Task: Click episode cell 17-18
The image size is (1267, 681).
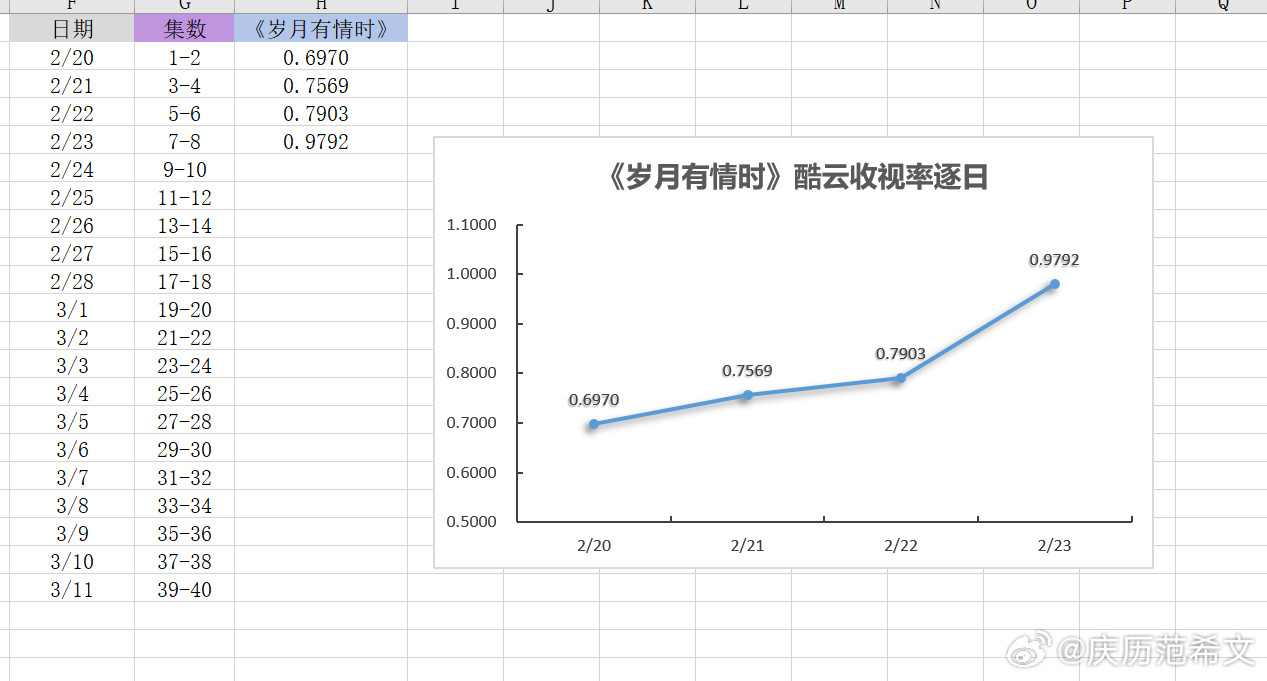Action: coord(185,281)
